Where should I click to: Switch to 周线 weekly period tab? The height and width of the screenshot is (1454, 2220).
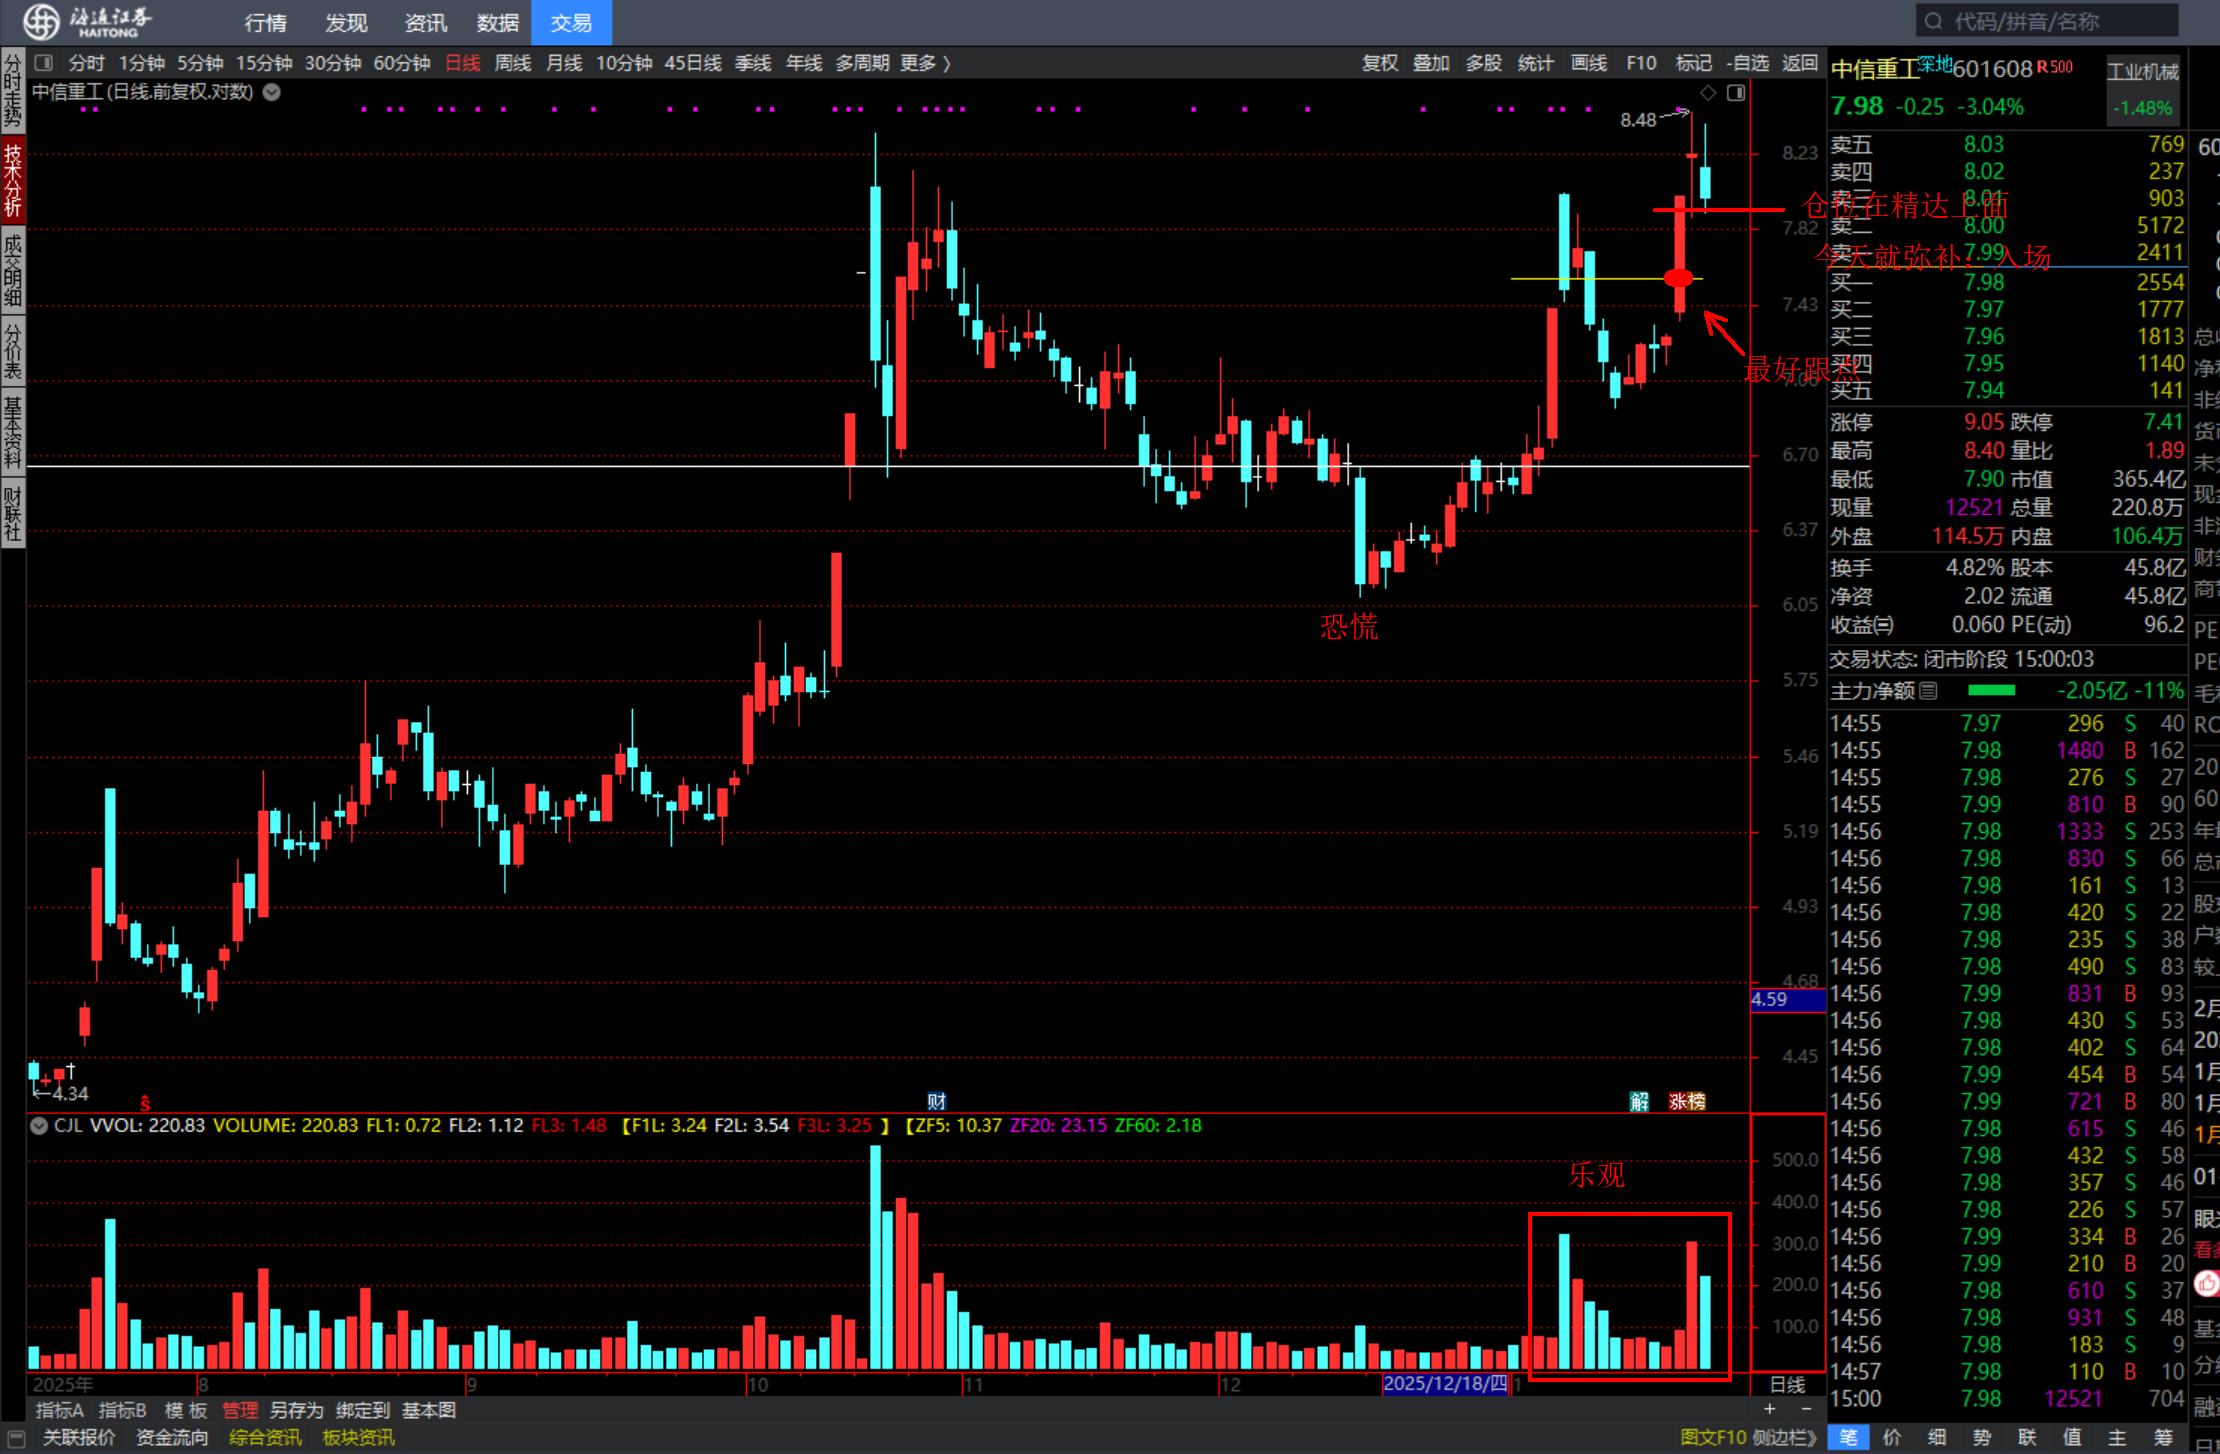click(513, 63)
